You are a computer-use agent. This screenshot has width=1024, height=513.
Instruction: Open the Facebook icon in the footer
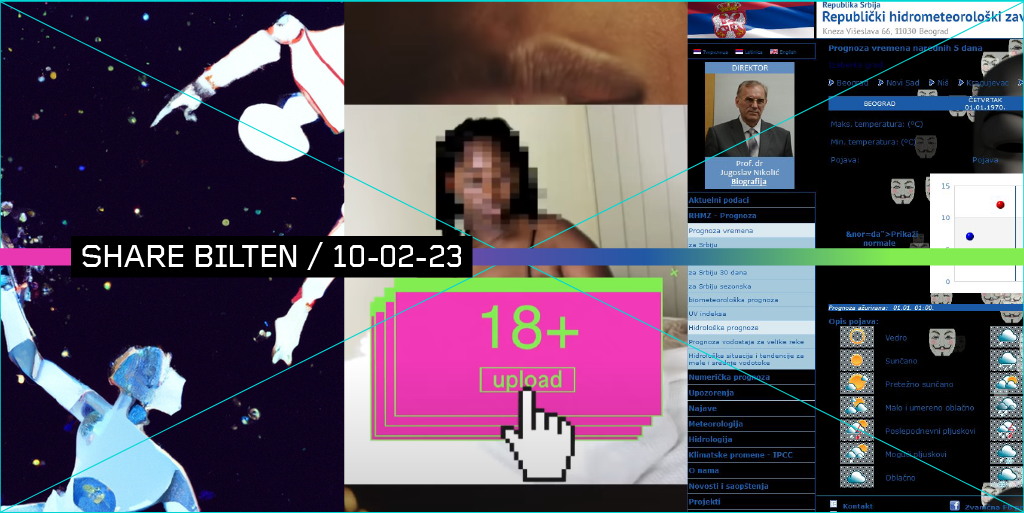coord(955,506)
